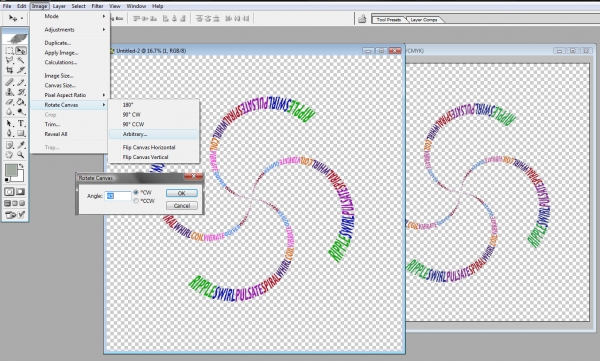The image size is (600, 361).
Task: Select the °CCW radio button
Action: coord(136,201)
